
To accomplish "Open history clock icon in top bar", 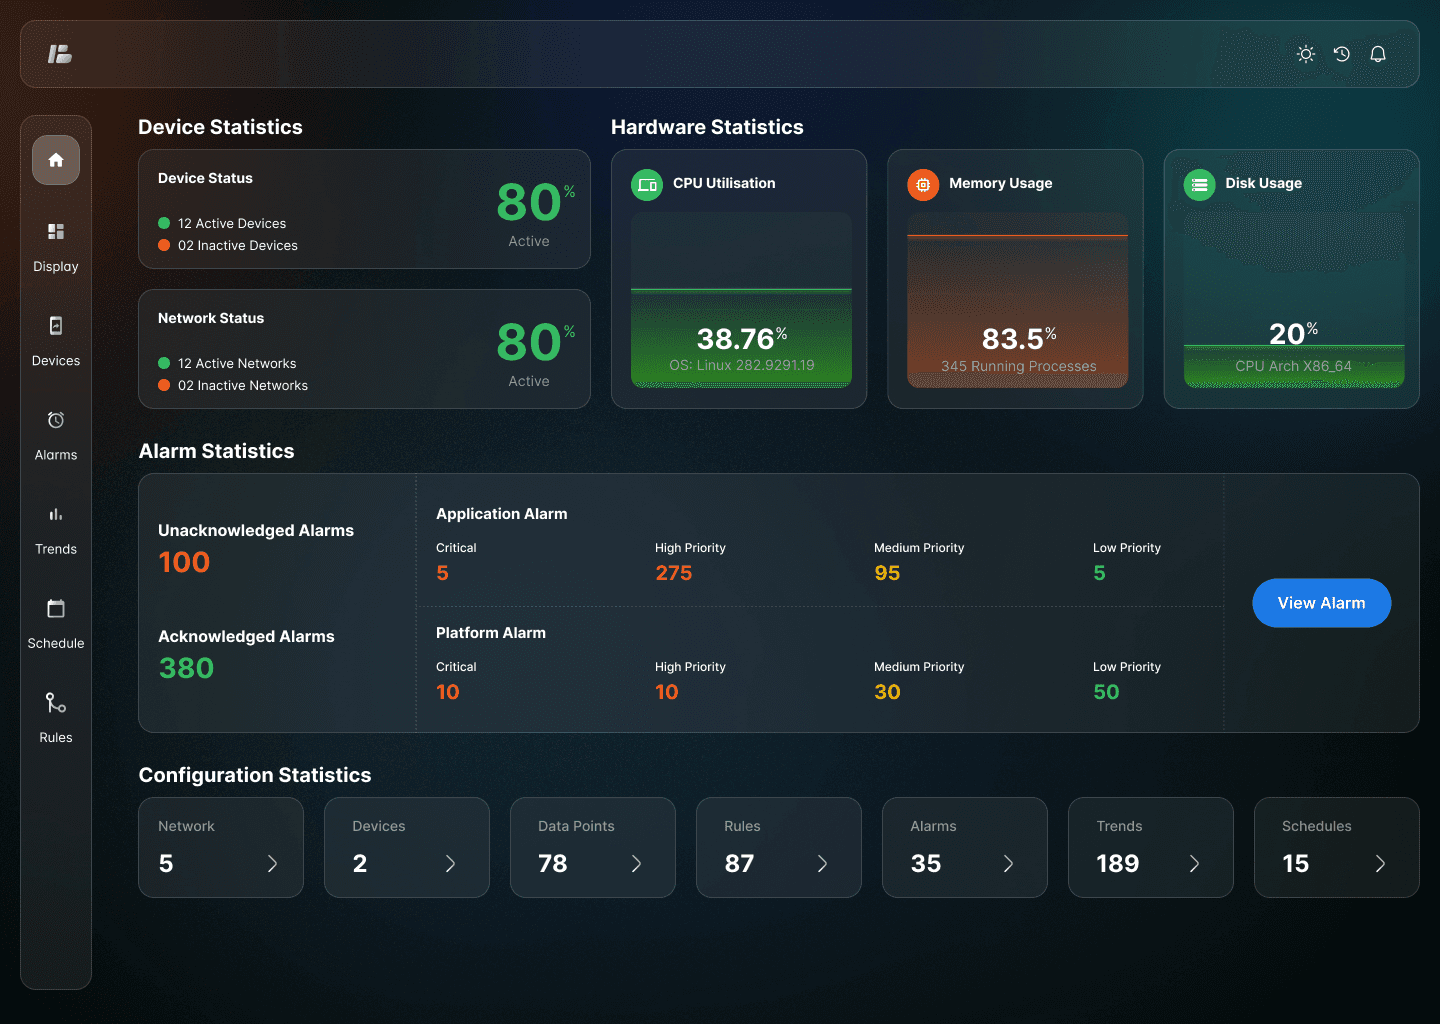I will tap(1342, 54).
